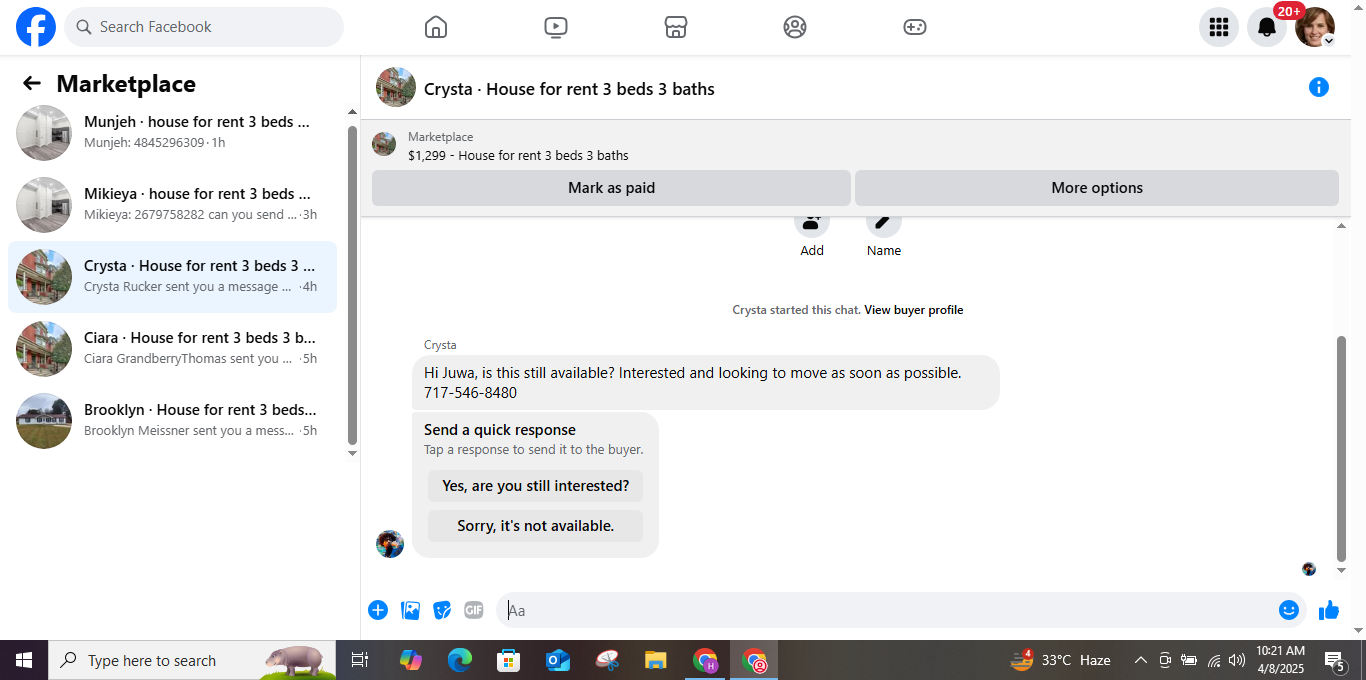The image size is (1366, 680).
Task: Attach a photo using the image icon
Action: tap(410, 610)
